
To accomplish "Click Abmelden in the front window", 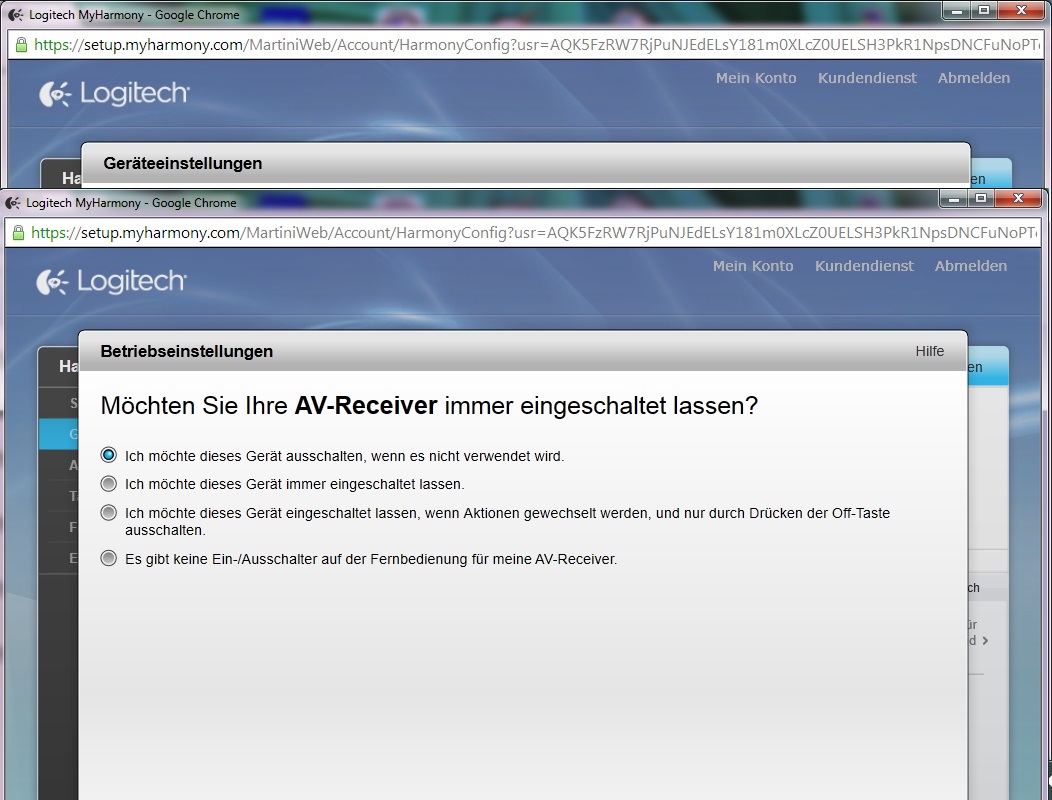I will click(x=970, y=266).
